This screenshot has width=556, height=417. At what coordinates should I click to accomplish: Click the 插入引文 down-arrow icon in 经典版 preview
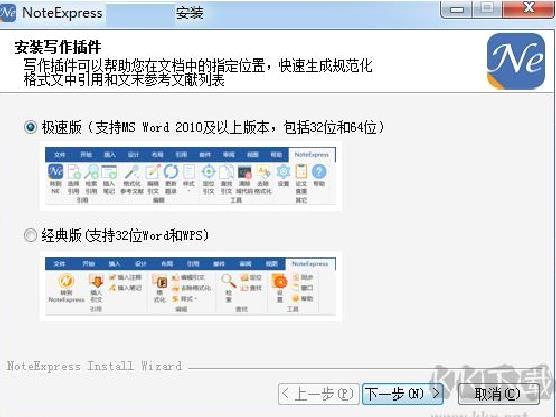click(96, 282)
